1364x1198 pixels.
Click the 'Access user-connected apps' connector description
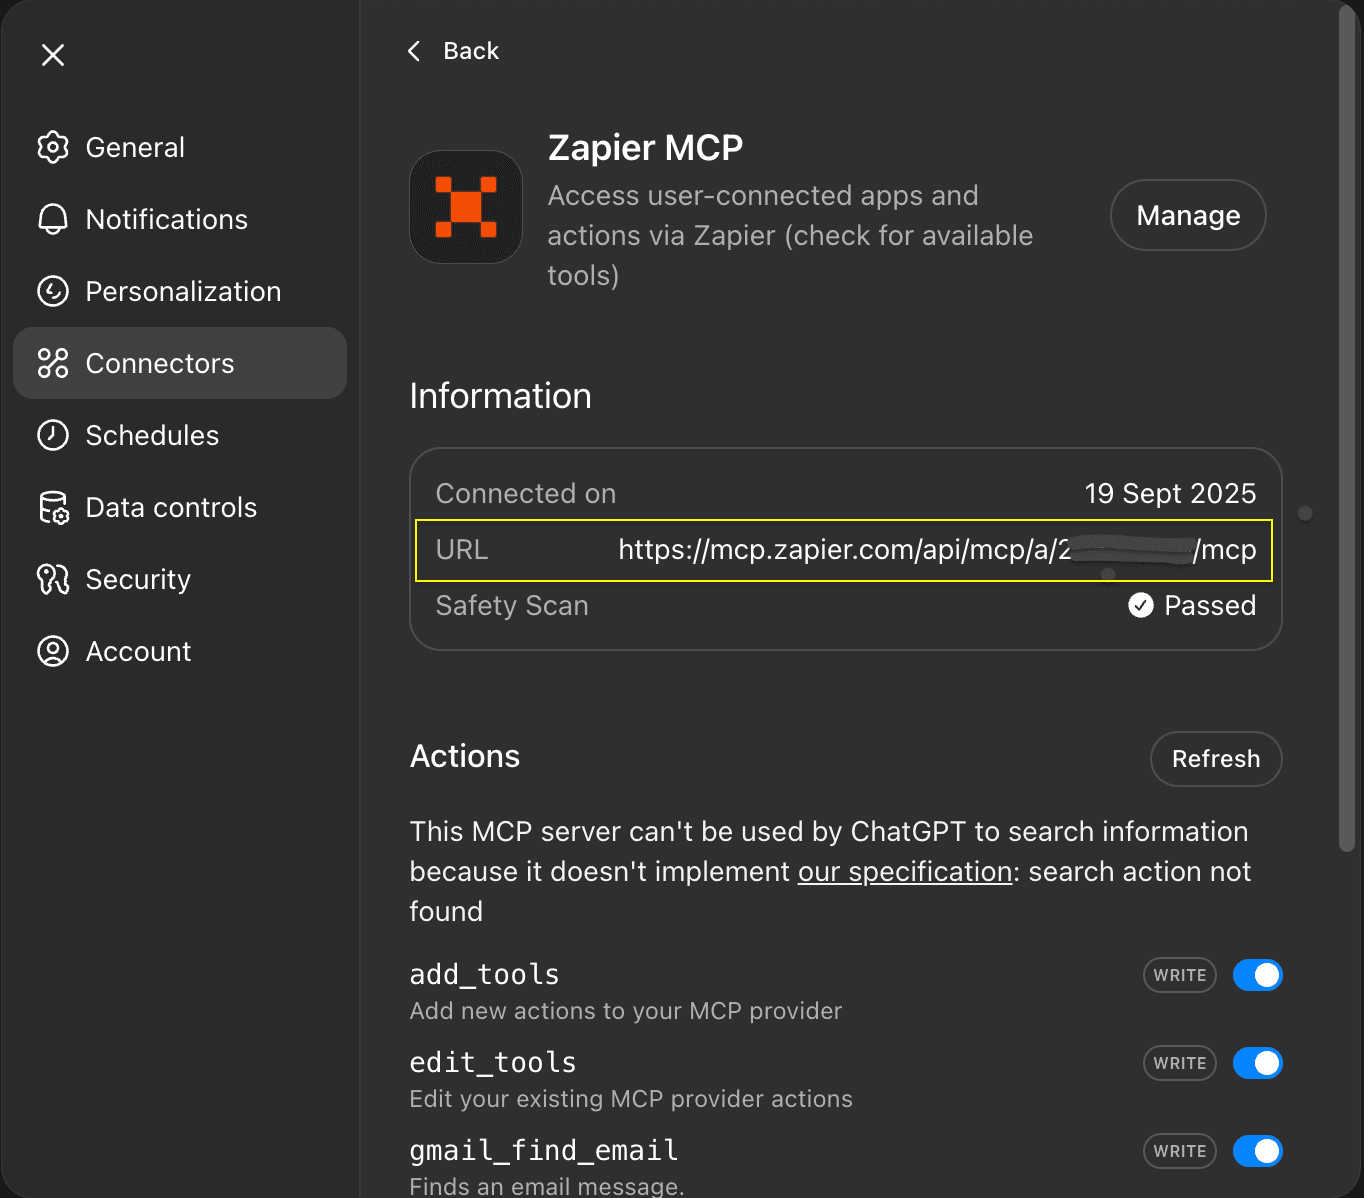click(x=790, y=235)
